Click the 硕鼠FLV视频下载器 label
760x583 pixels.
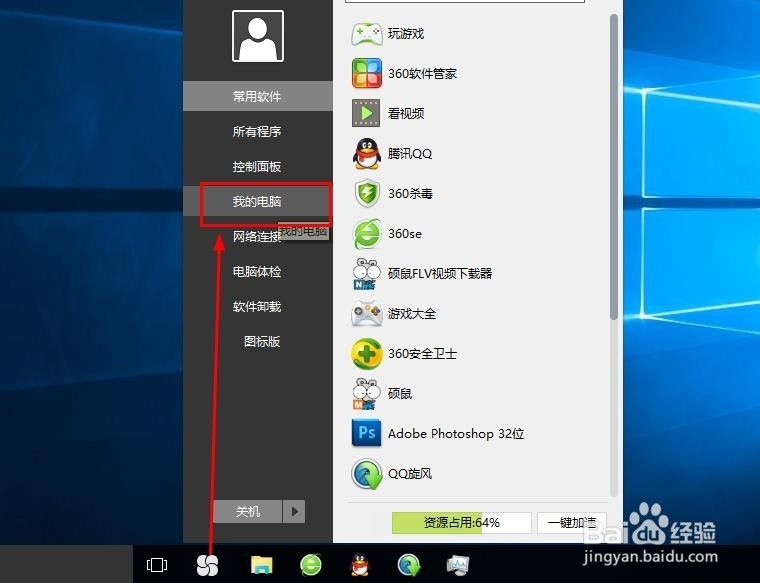(x=440, y=274)
